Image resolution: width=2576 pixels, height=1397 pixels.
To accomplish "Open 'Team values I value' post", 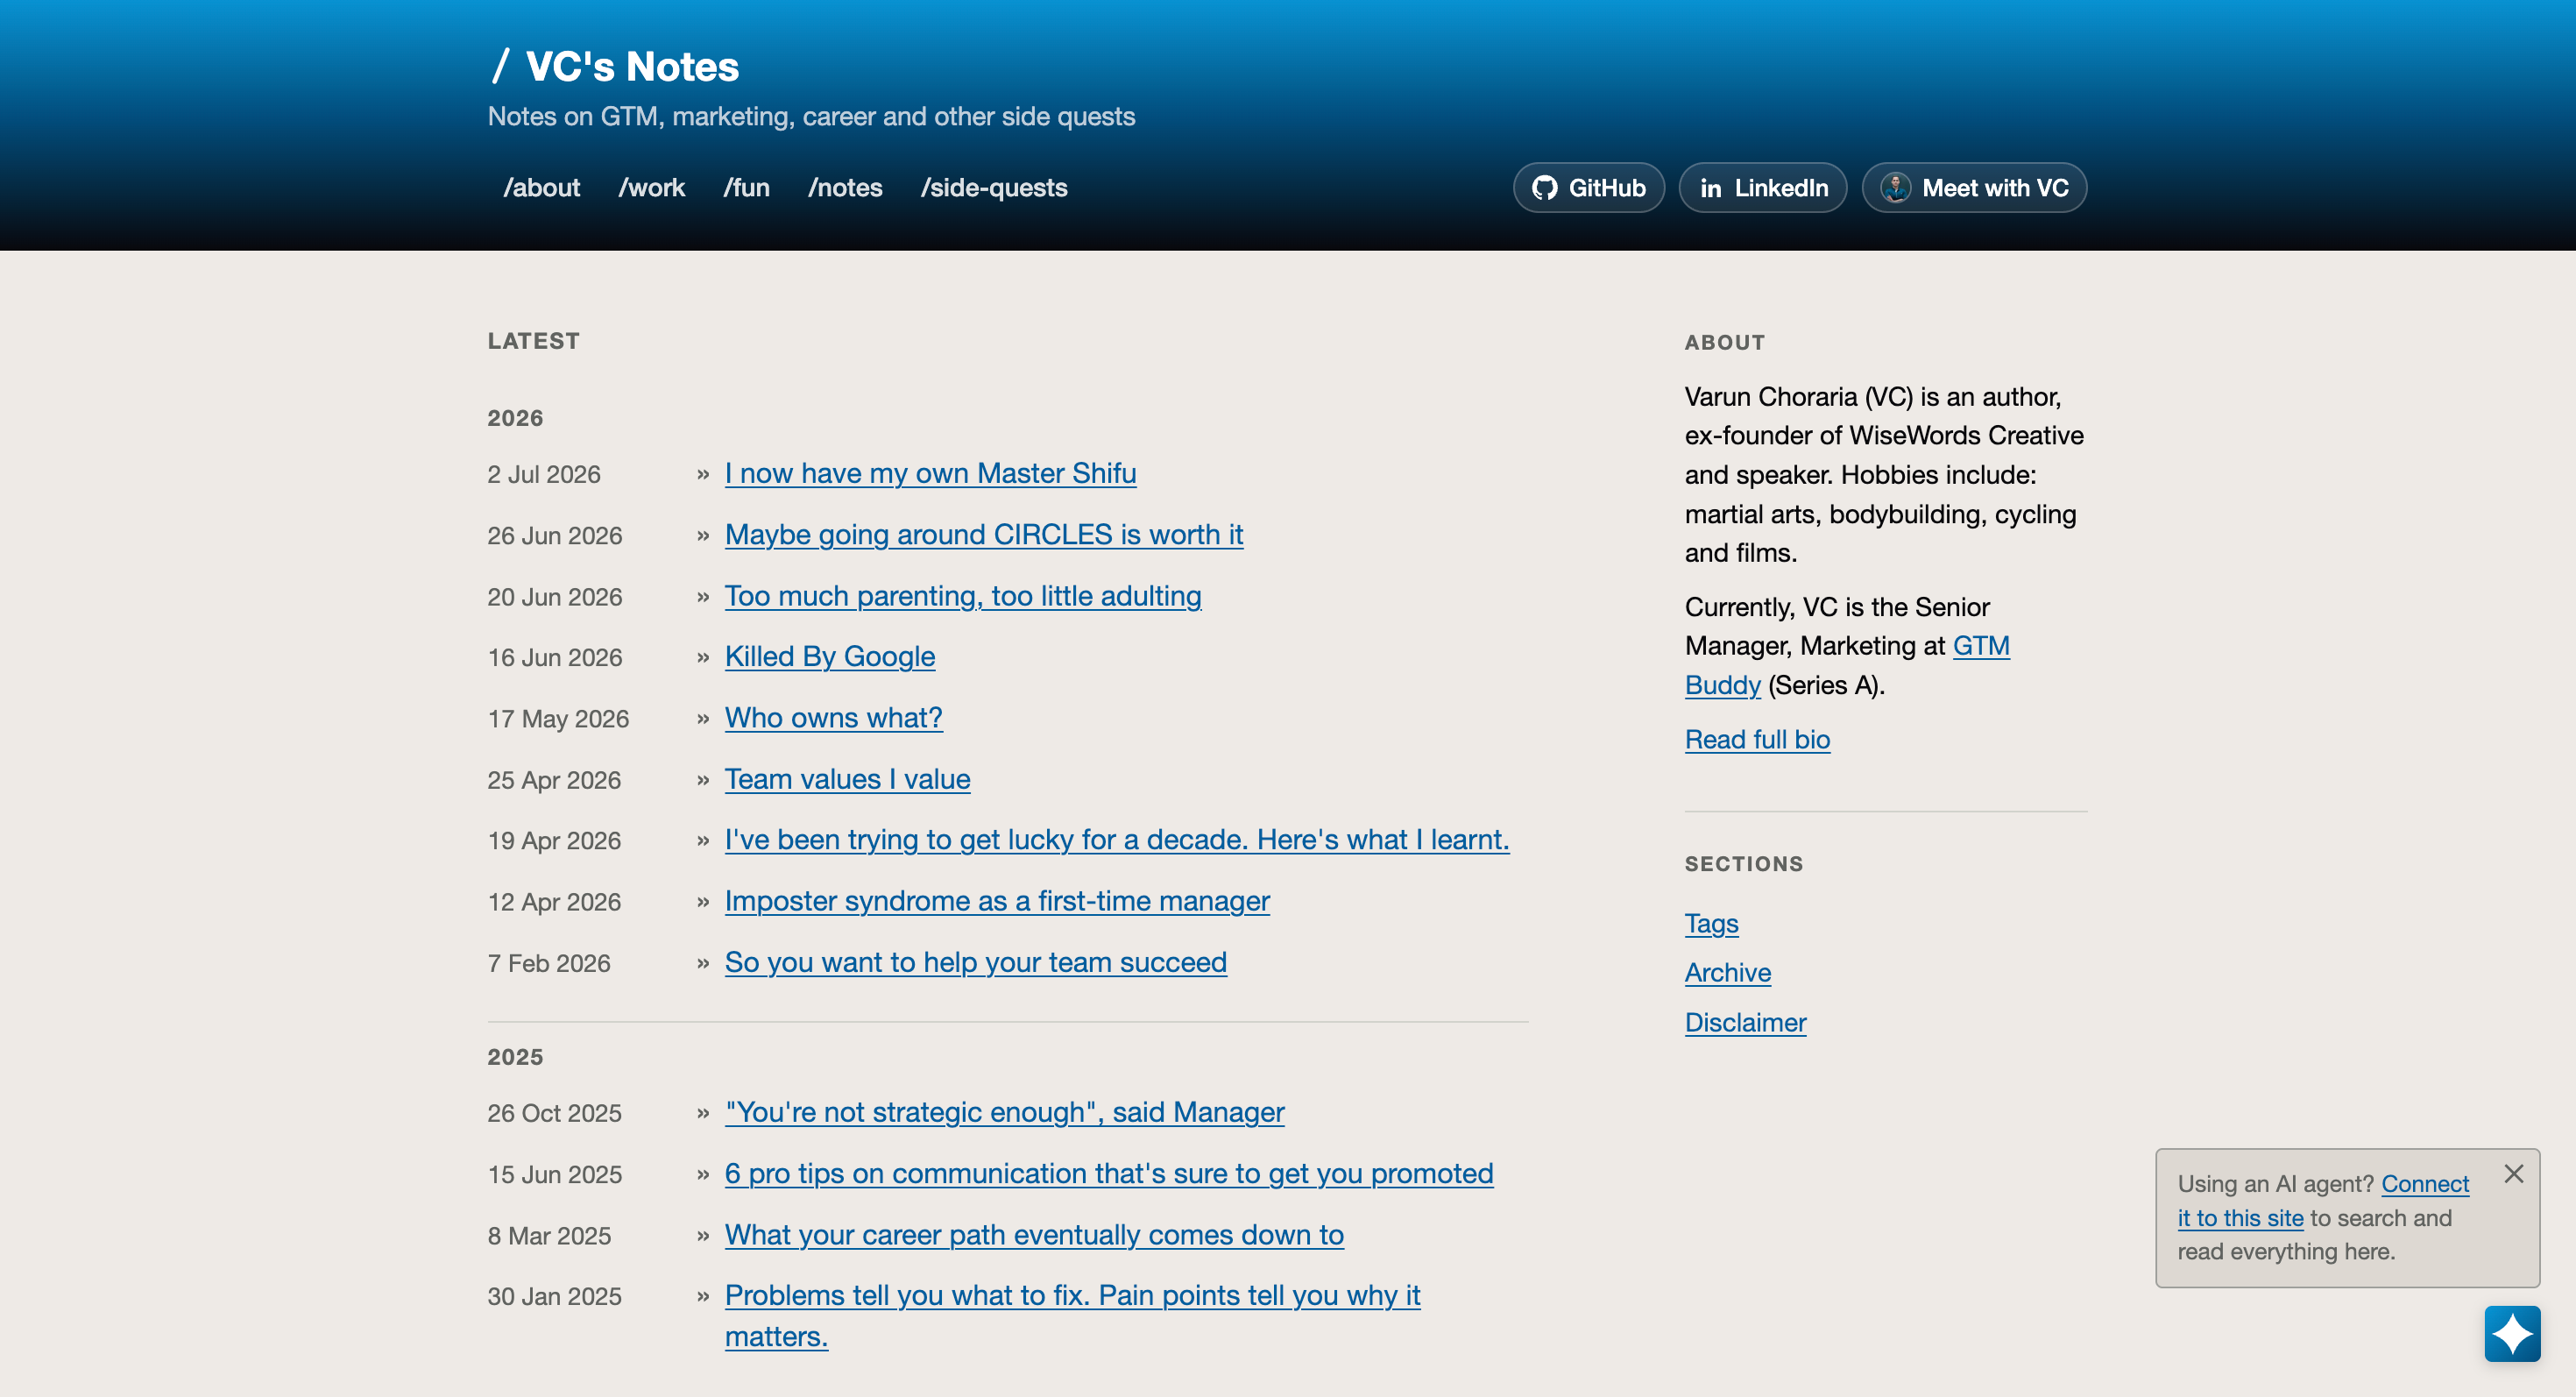I will tap(847, 779).
